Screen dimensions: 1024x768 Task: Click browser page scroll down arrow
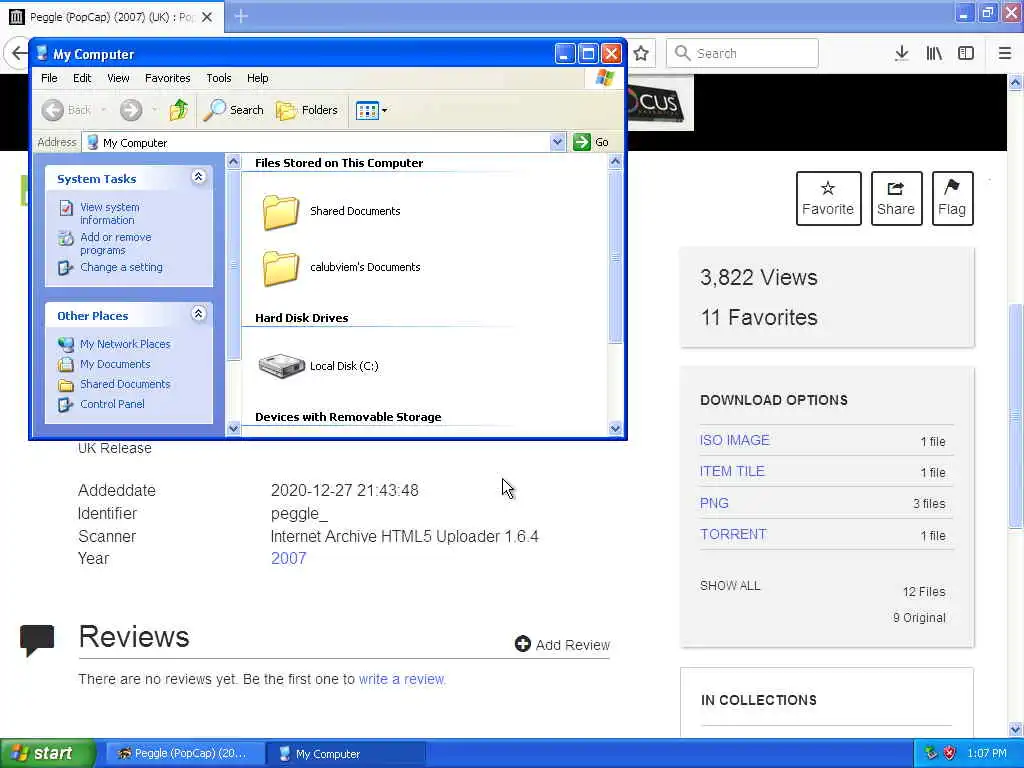pos(1016,729)
